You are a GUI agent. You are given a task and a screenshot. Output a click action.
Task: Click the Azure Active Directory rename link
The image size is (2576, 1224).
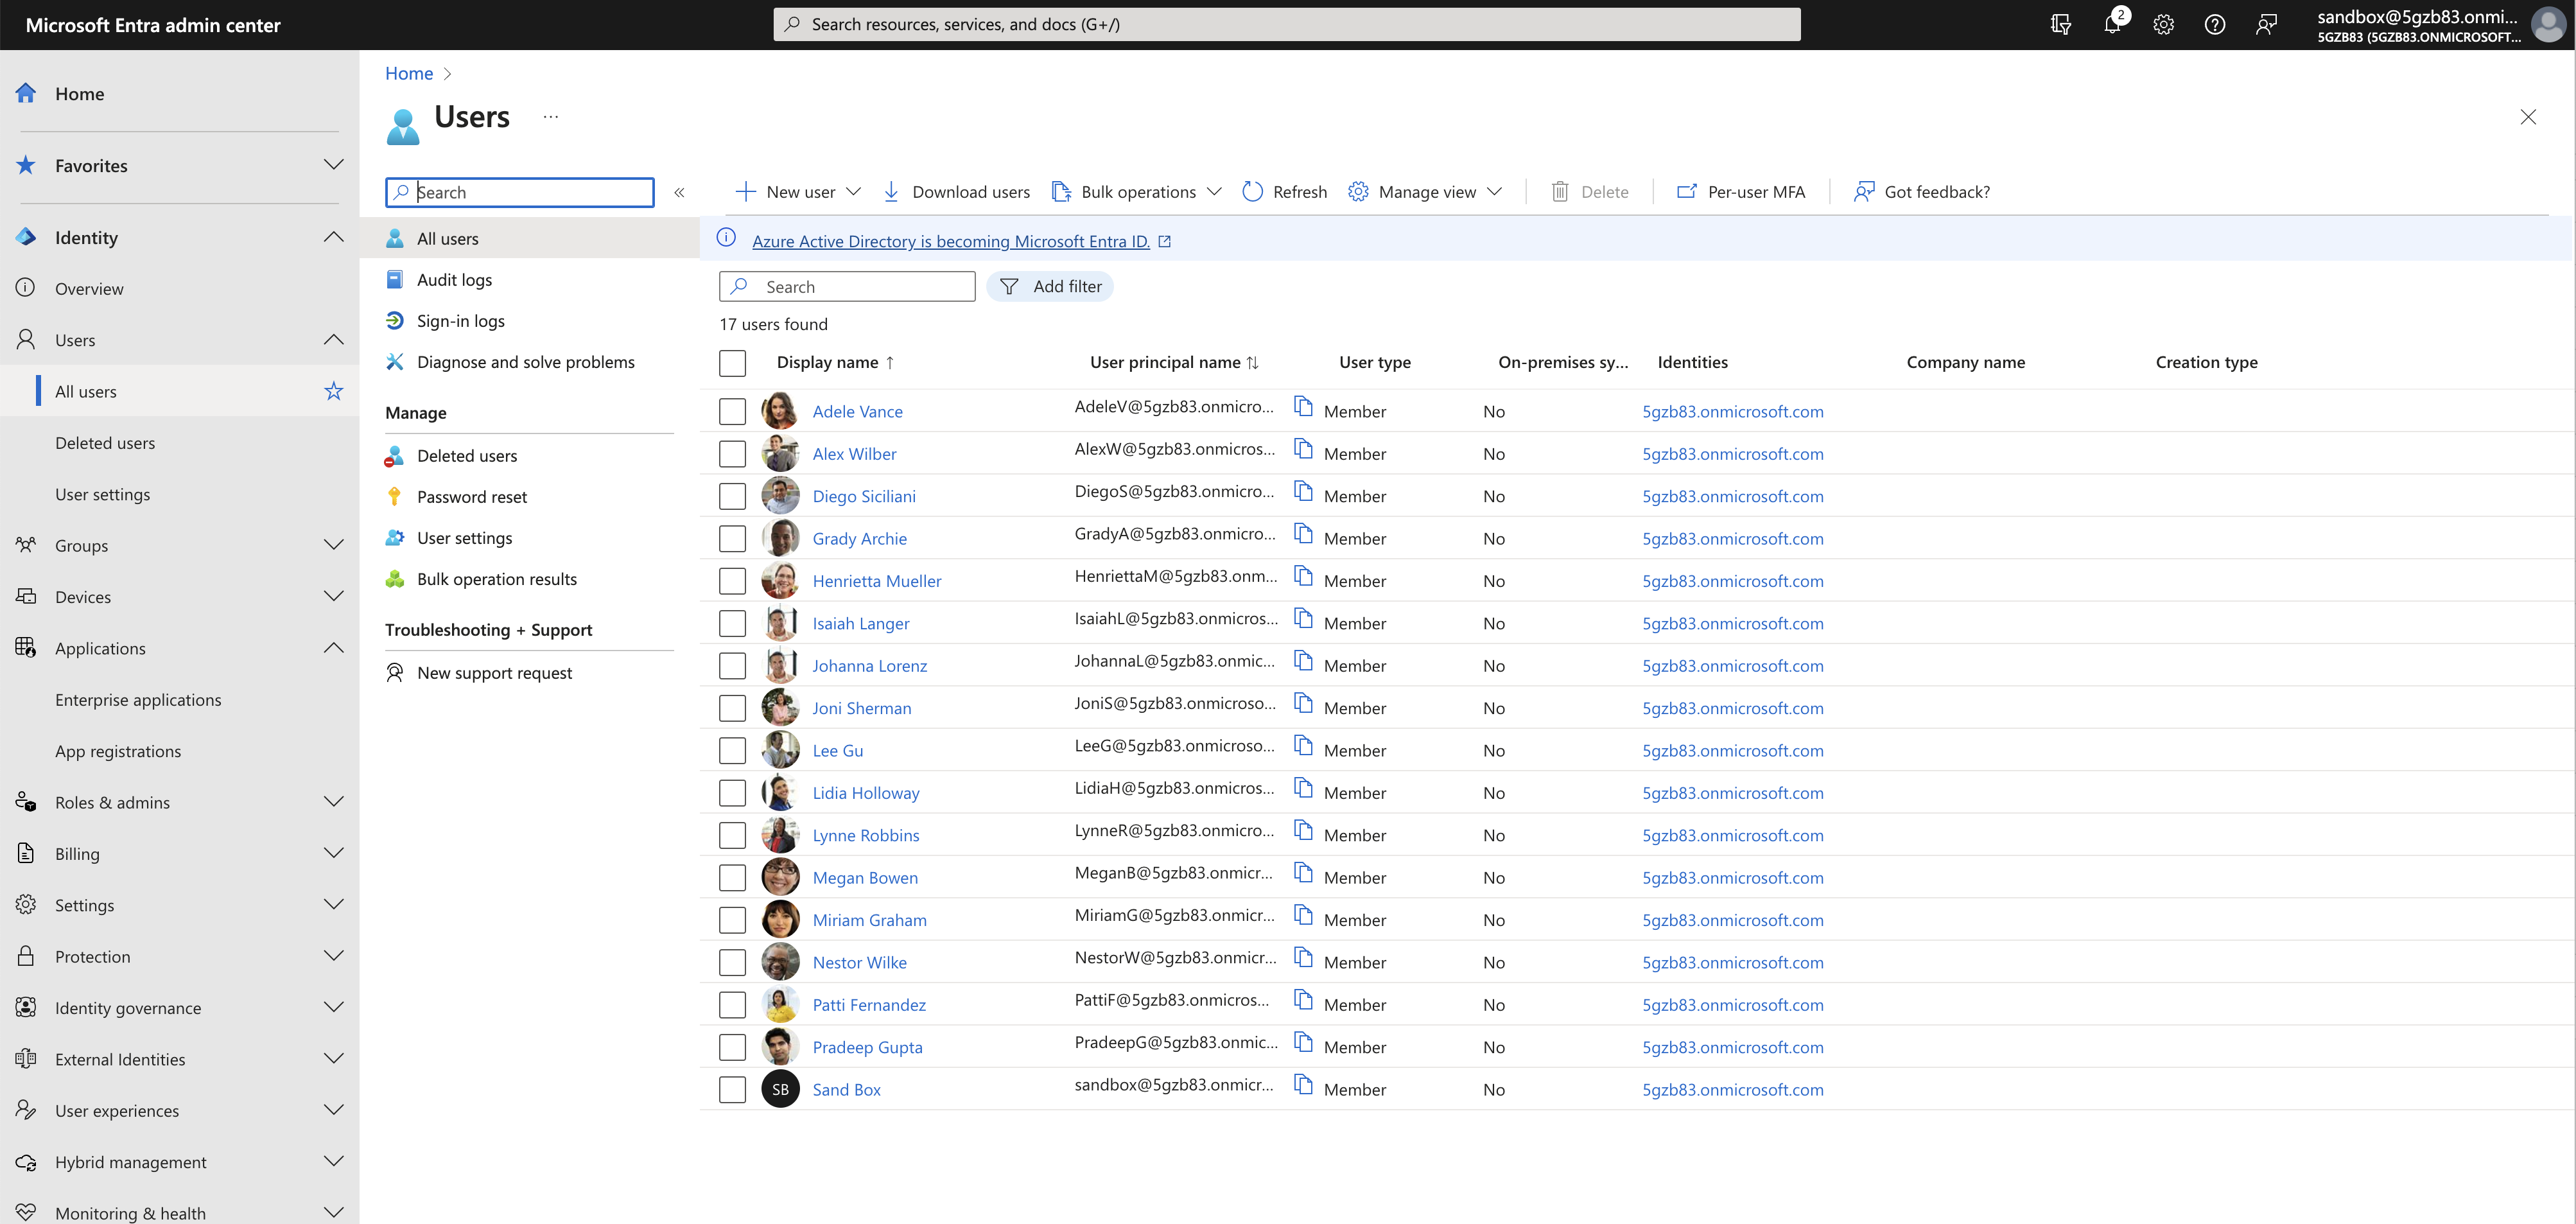[x=950, y=241]
